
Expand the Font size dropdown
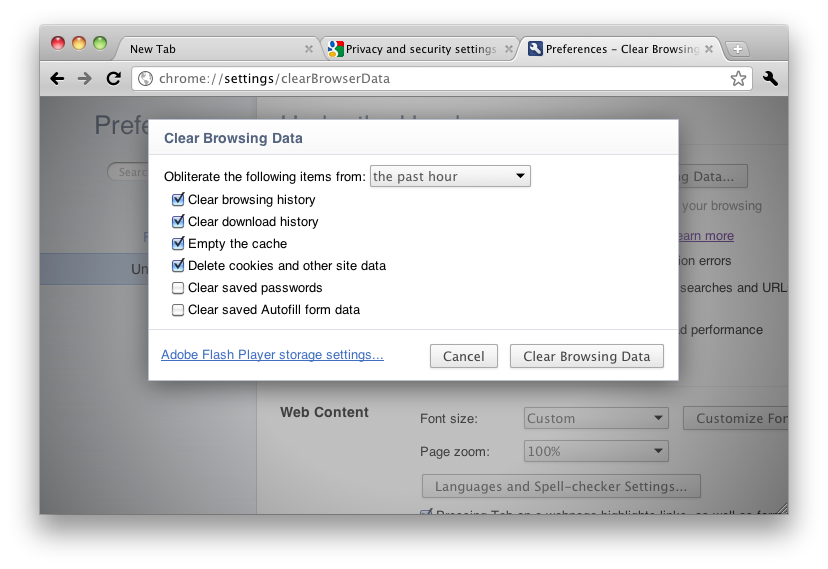(x=596, y=419)
